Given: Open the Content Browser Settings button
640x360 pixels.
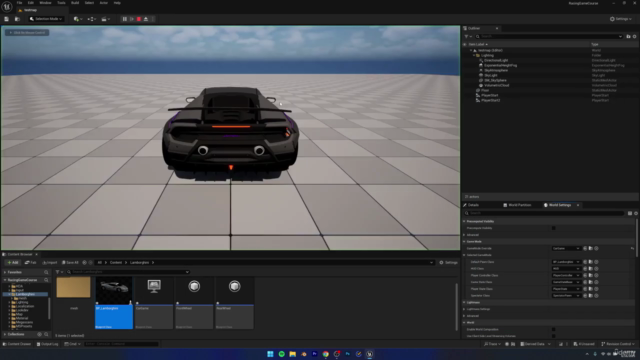Looking at the screenshot, I should [449, 262].
